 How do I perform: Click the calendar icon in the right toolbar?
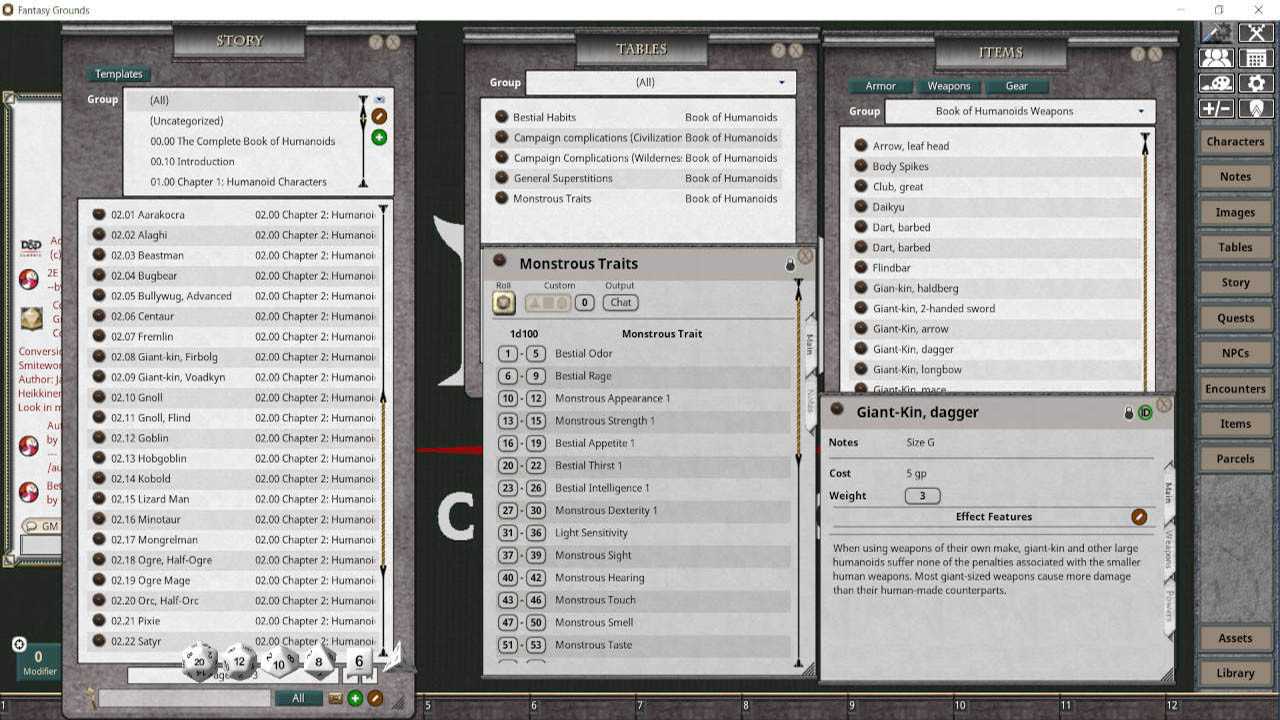(x=1256, y=57)
